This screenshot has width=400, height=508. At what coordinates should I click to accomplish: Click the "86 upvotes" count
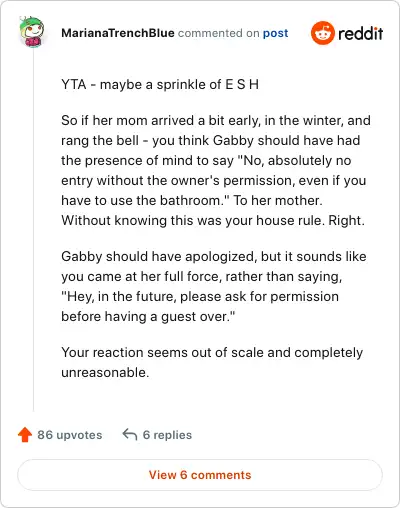click(x=70, y=435)
